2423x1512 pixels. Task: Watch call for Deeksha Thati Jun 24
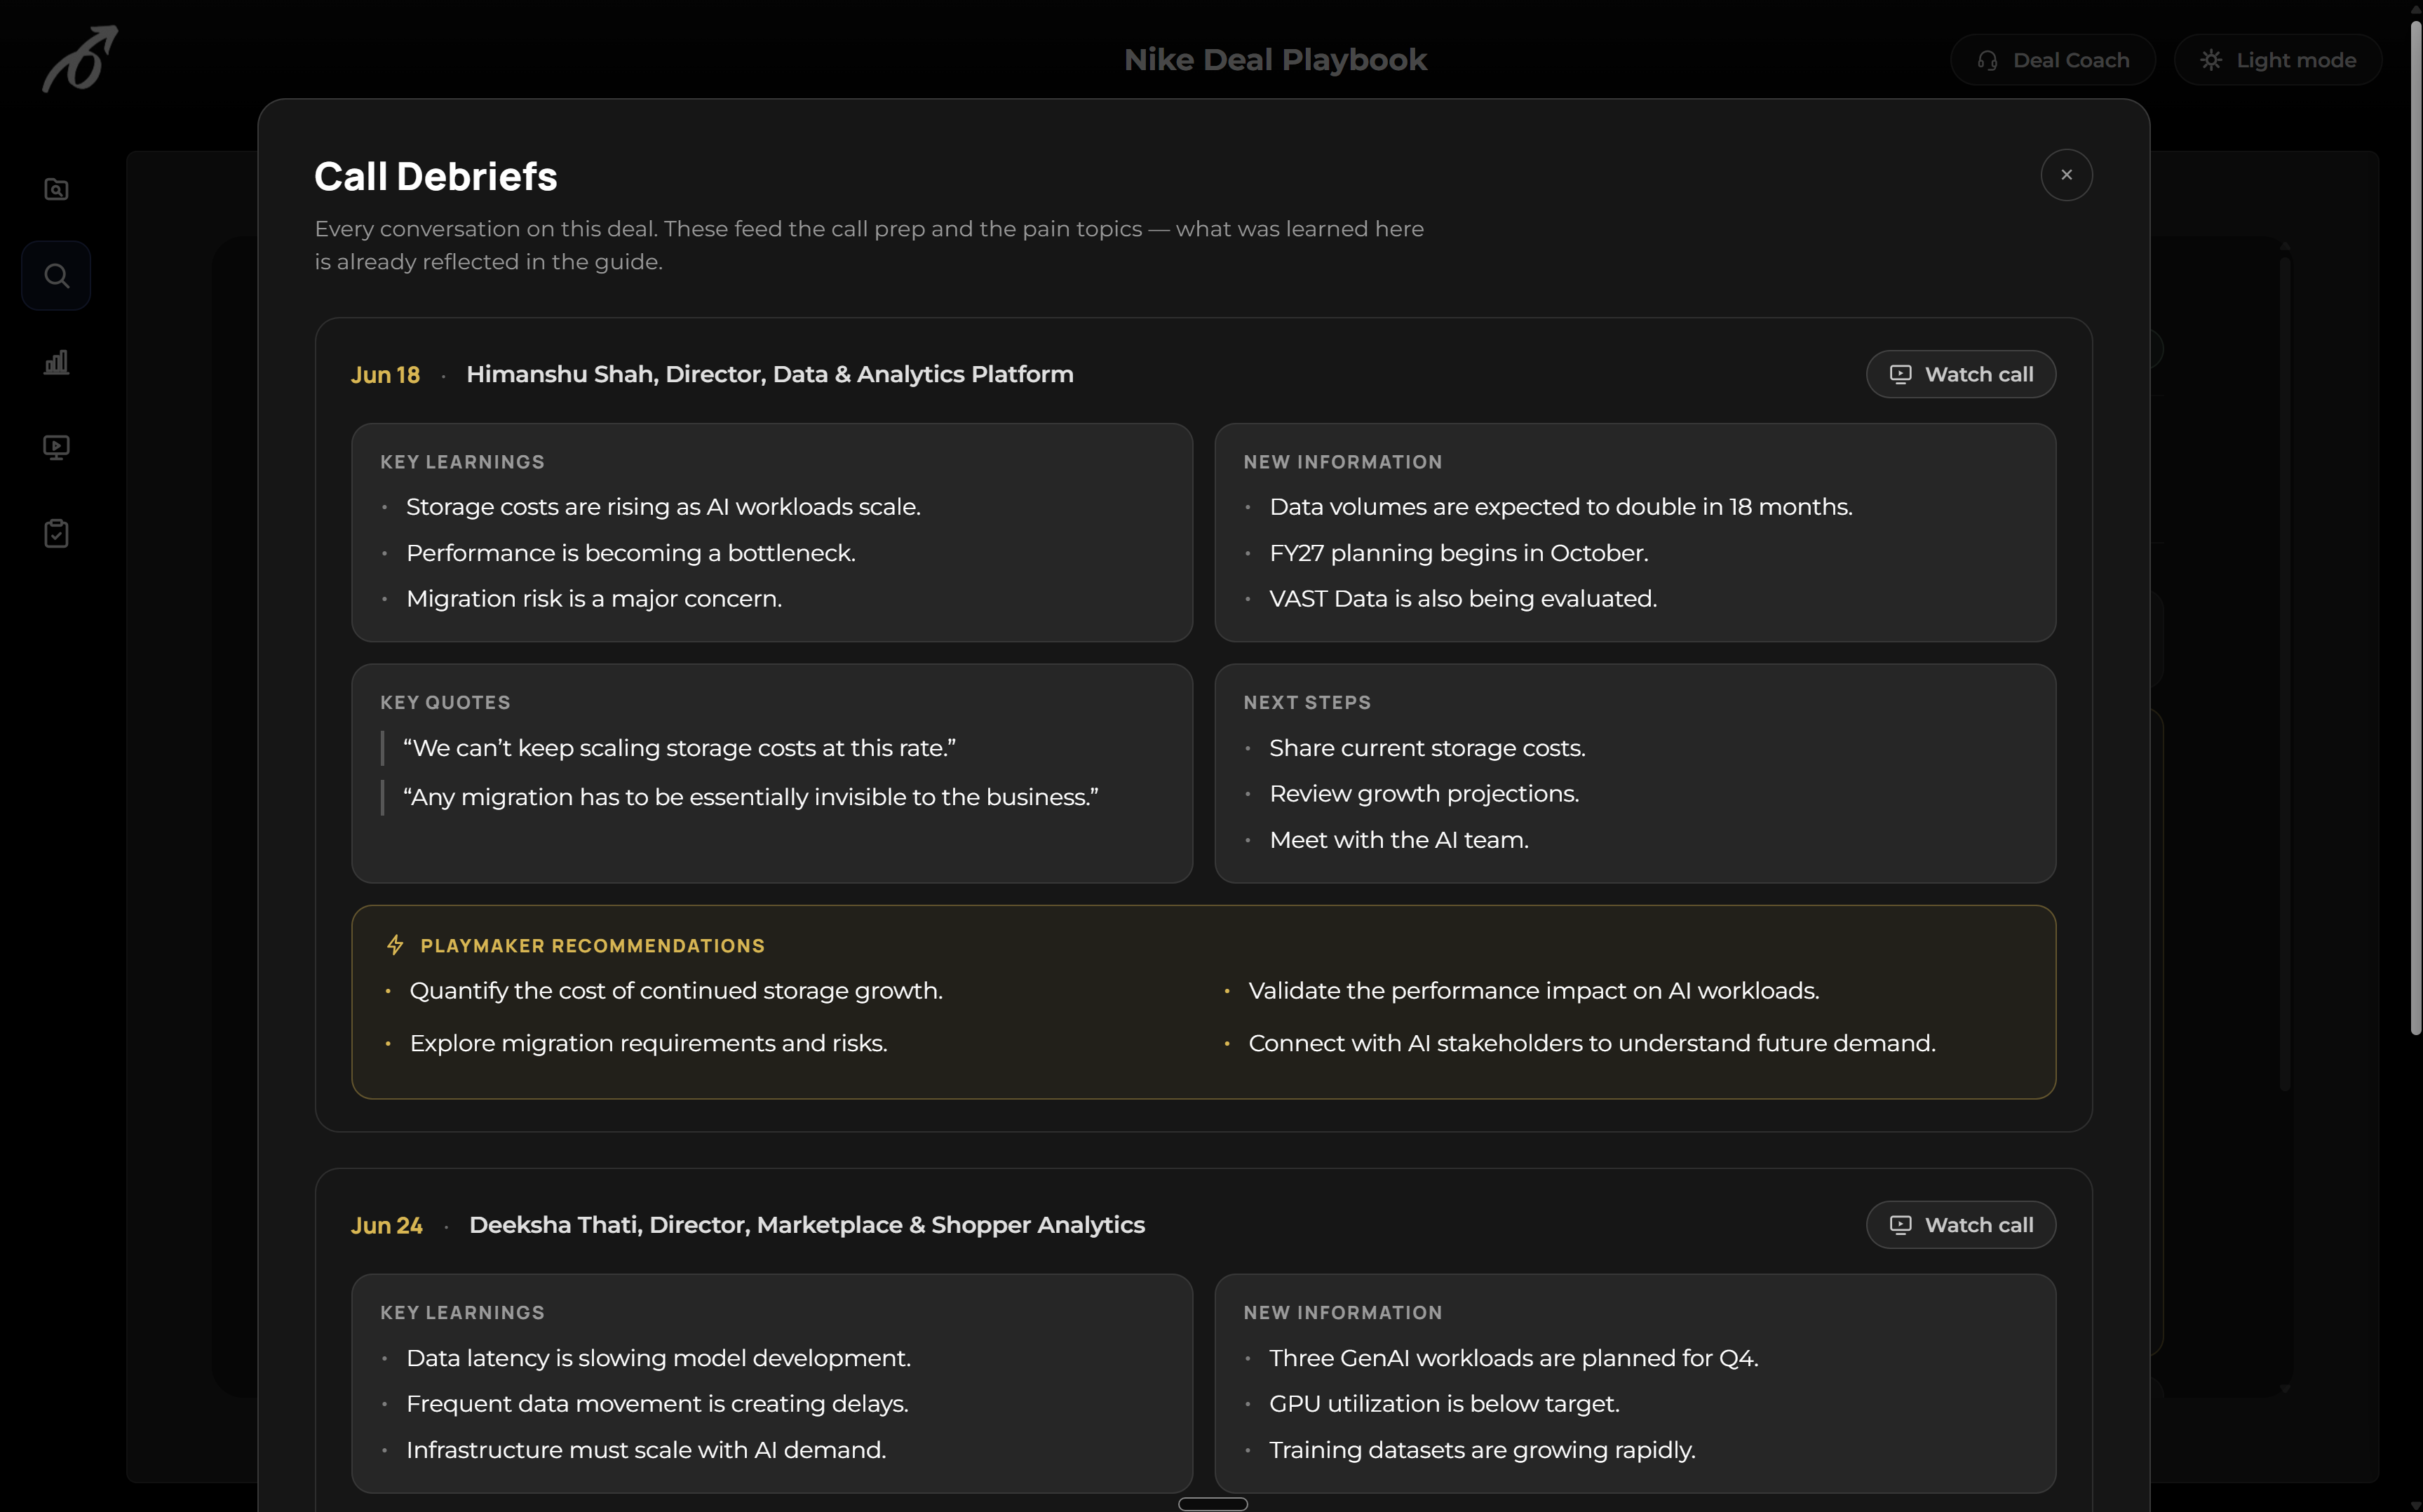1960,1225
